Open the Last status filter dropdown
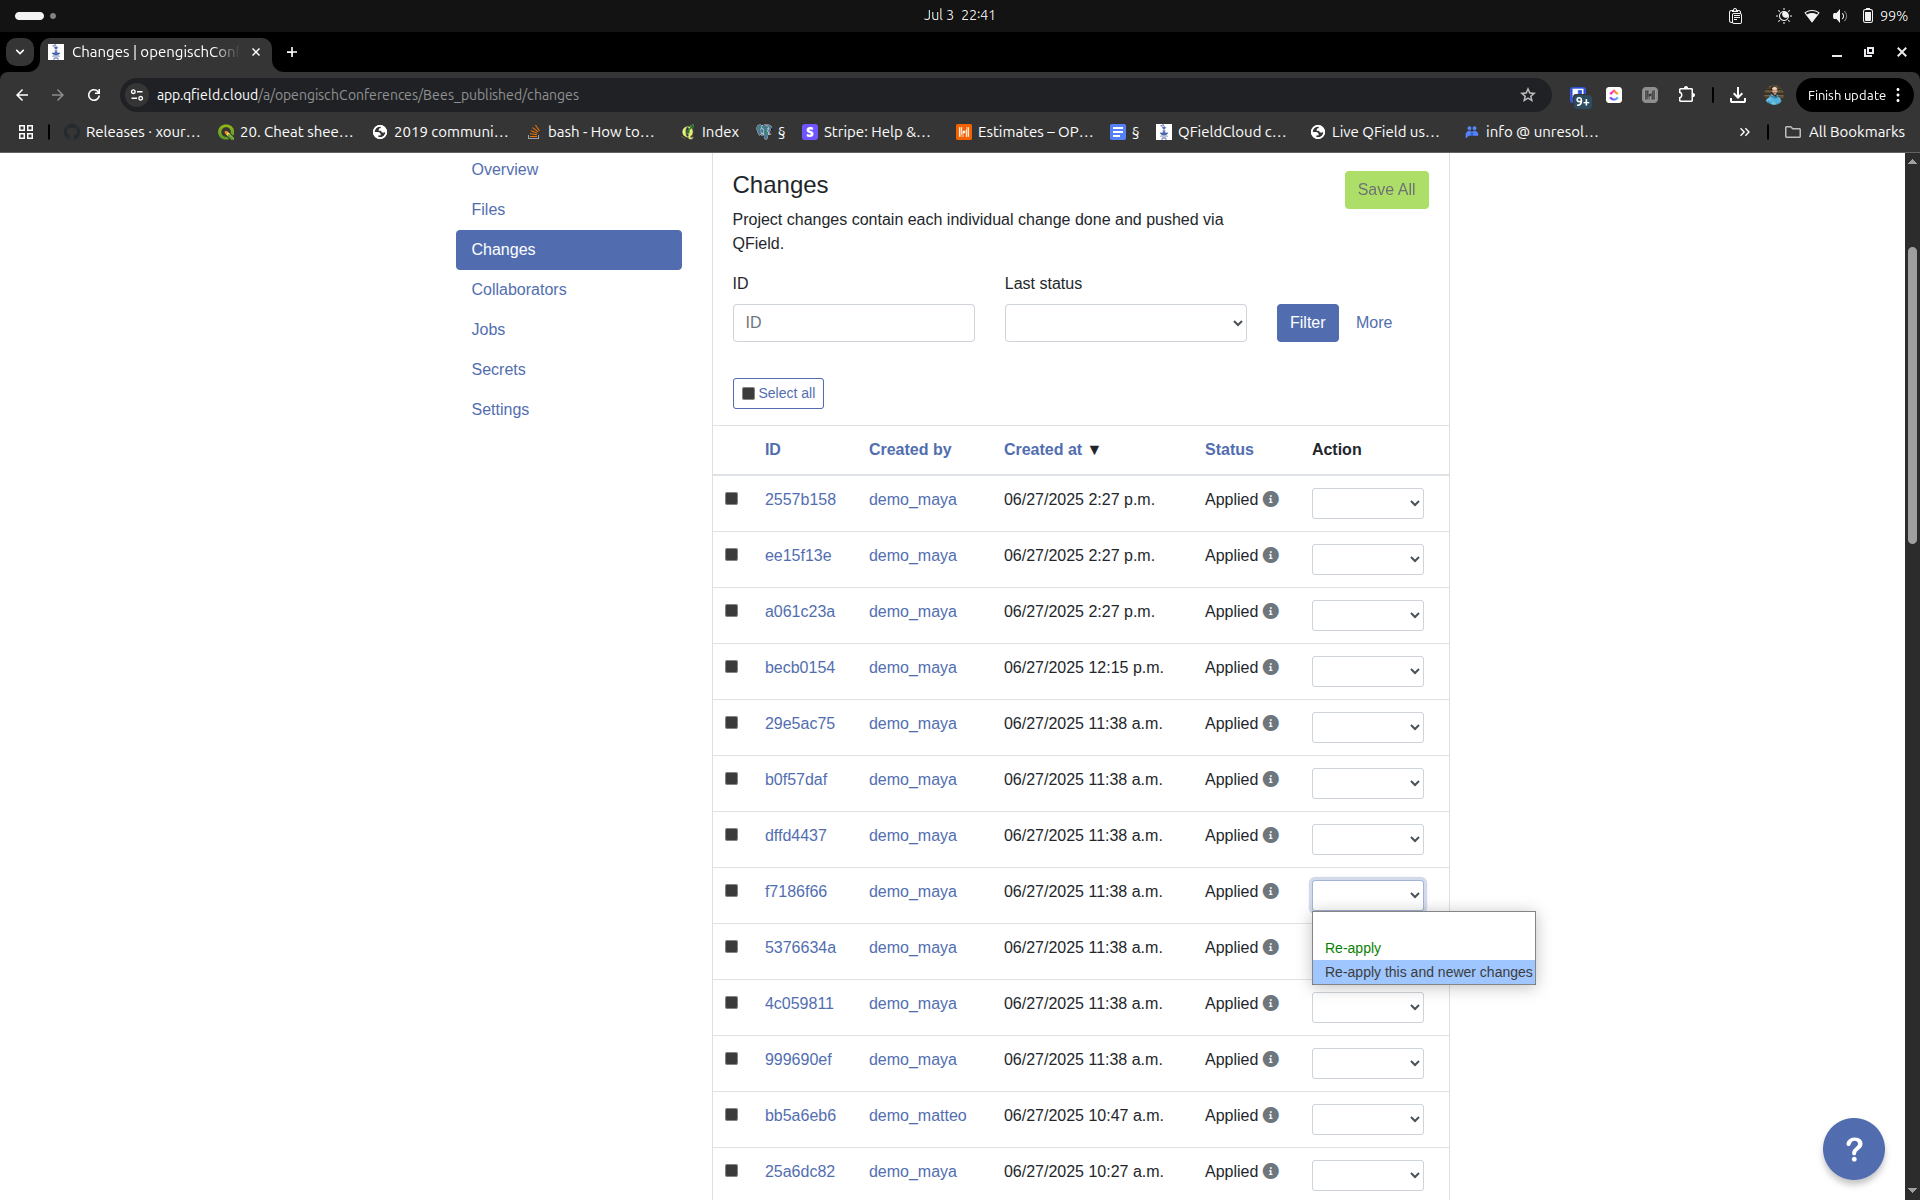The image size is (1920, 1200). tap(1125, 323)
